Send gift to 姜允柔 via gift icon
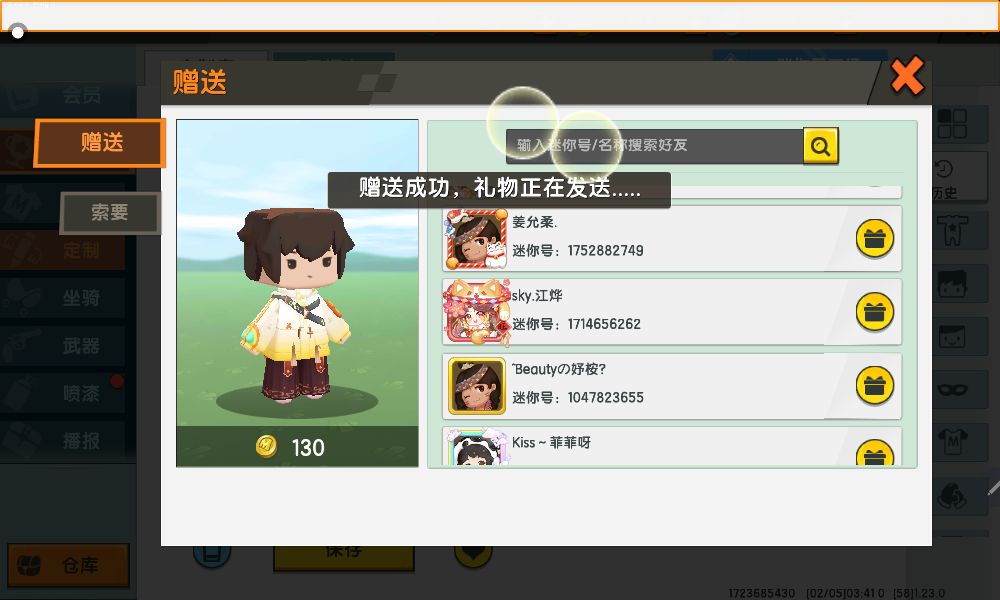Image resolution: width=1000 pixels, height=600 pixels. click(874, 238)
